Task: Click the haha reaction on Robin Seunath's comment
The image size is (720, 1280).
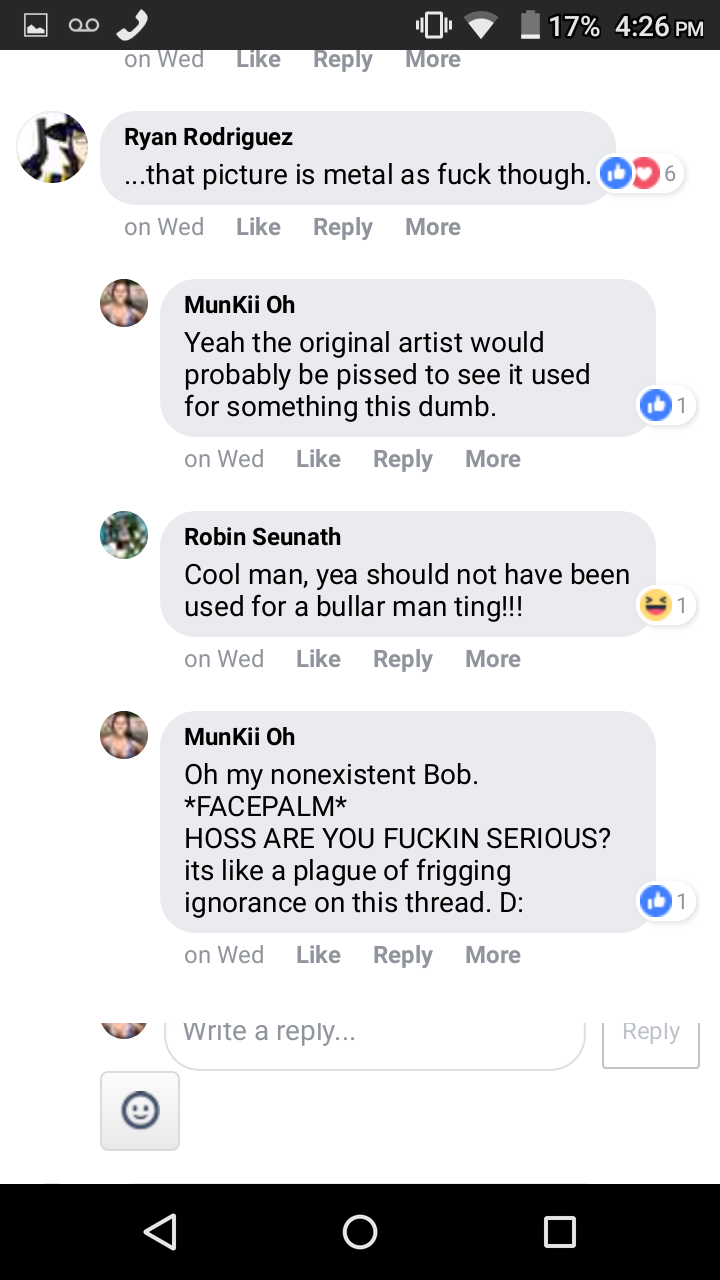Action: (x=656, y=605)
